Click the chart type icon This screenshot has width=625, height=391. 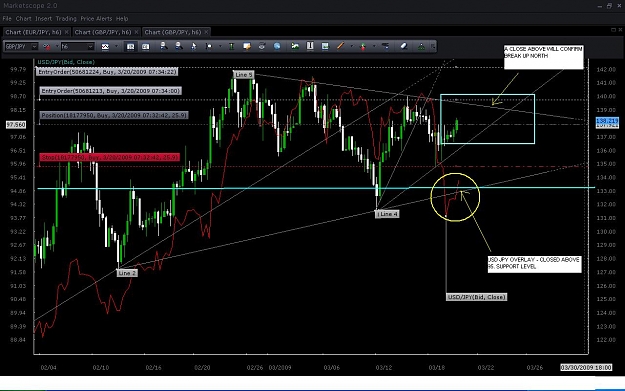point(105,47)
